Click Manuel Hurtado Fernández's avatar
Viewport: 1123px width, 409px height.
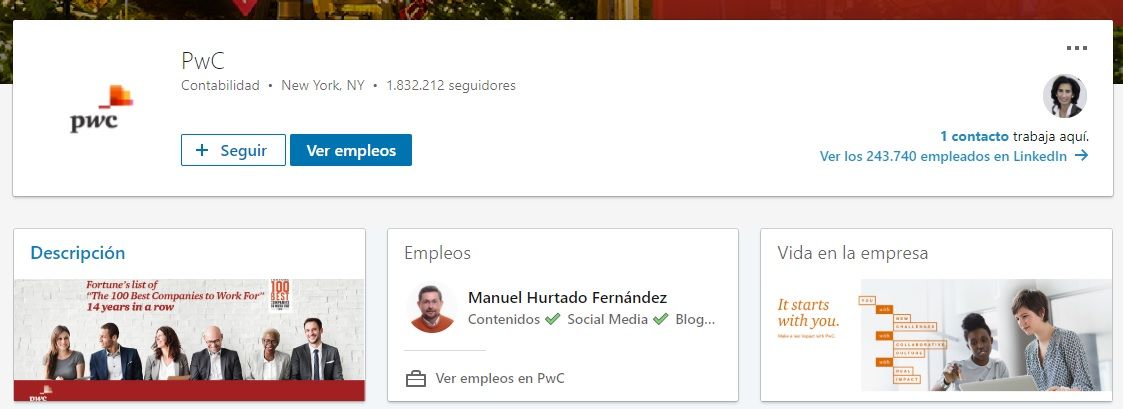click(433, 308)
